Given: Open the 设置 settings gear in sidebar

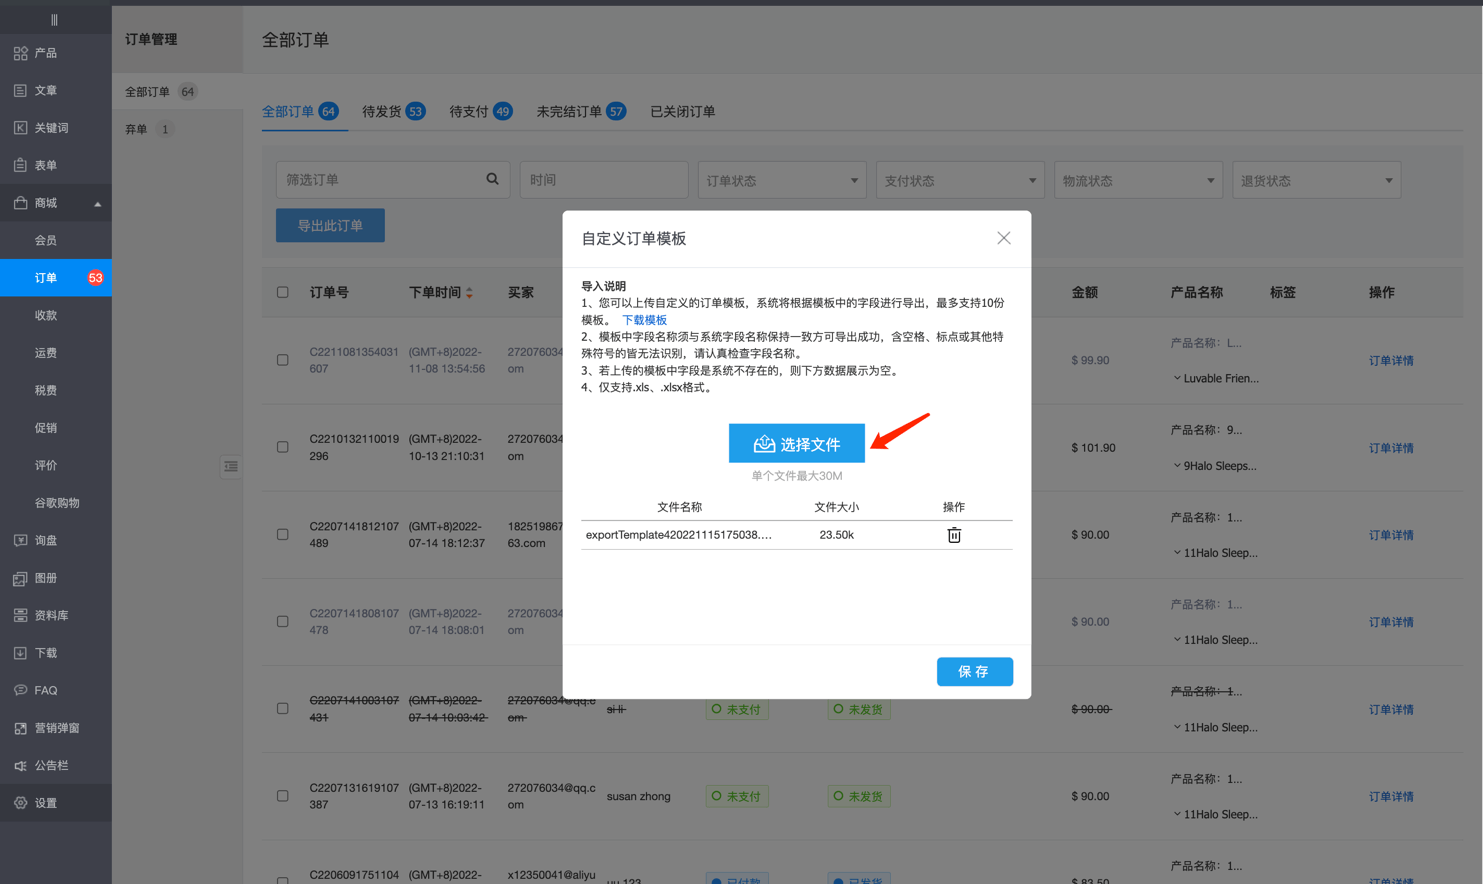Looking at the screenshot, I should tap(21, 803).
